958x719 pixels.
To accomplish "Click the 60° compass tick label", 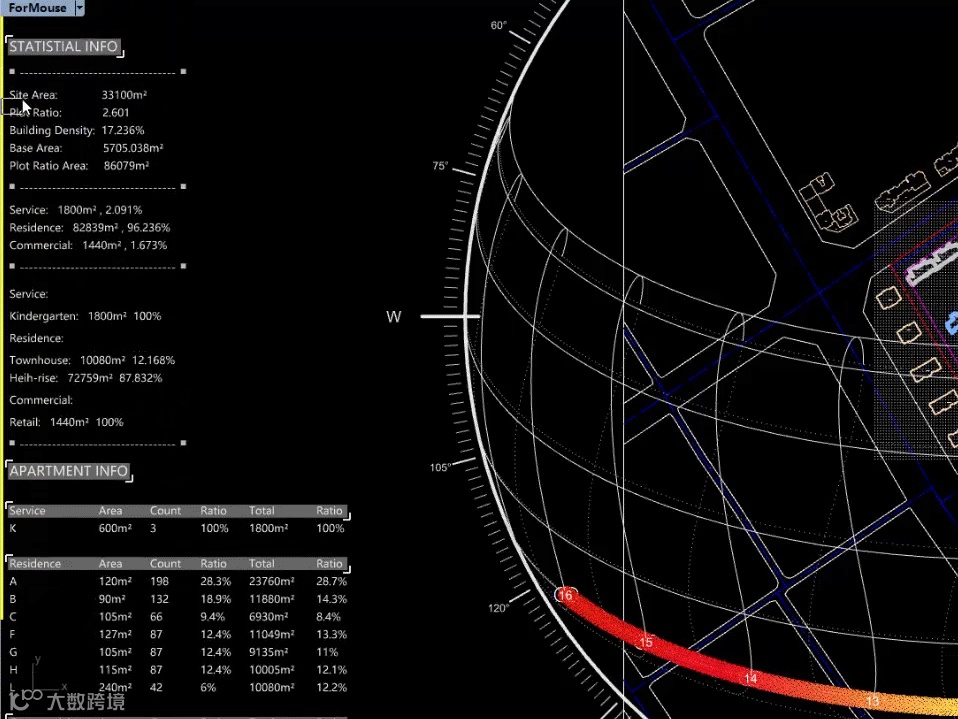I will (x=499, y=25).
